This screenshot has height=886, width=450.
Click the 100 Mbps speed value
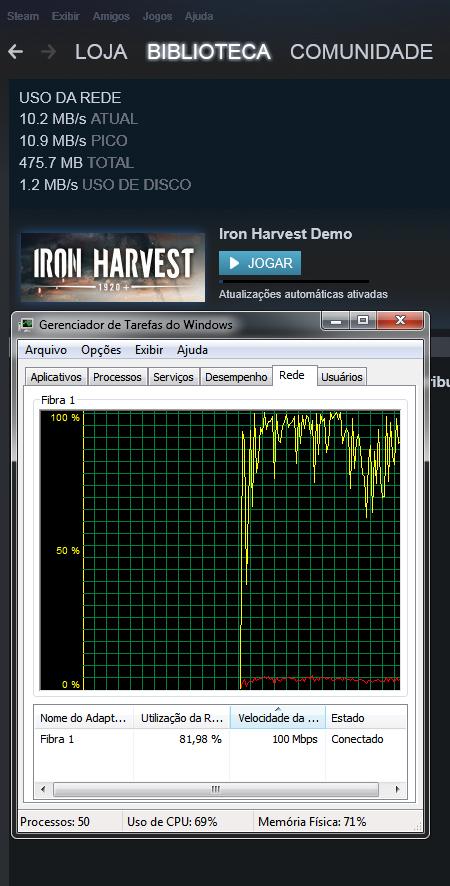coord(295,739)
